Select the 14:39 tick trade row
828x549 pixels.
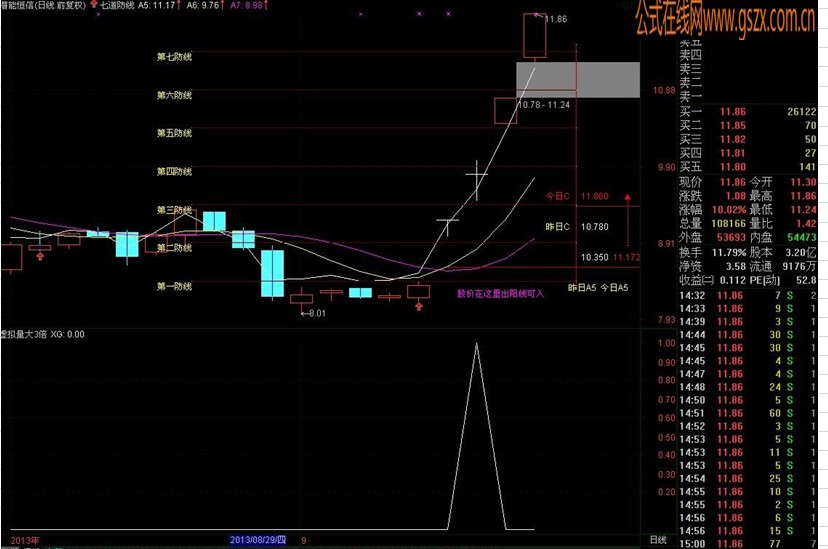pyautogui.click(x=747, y=322)
